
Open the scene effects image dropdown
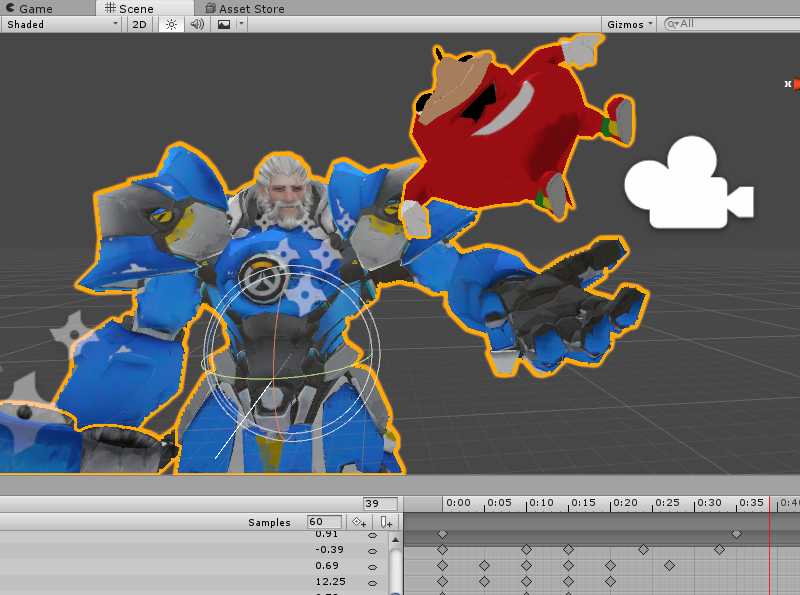click(x=229, y=24)
